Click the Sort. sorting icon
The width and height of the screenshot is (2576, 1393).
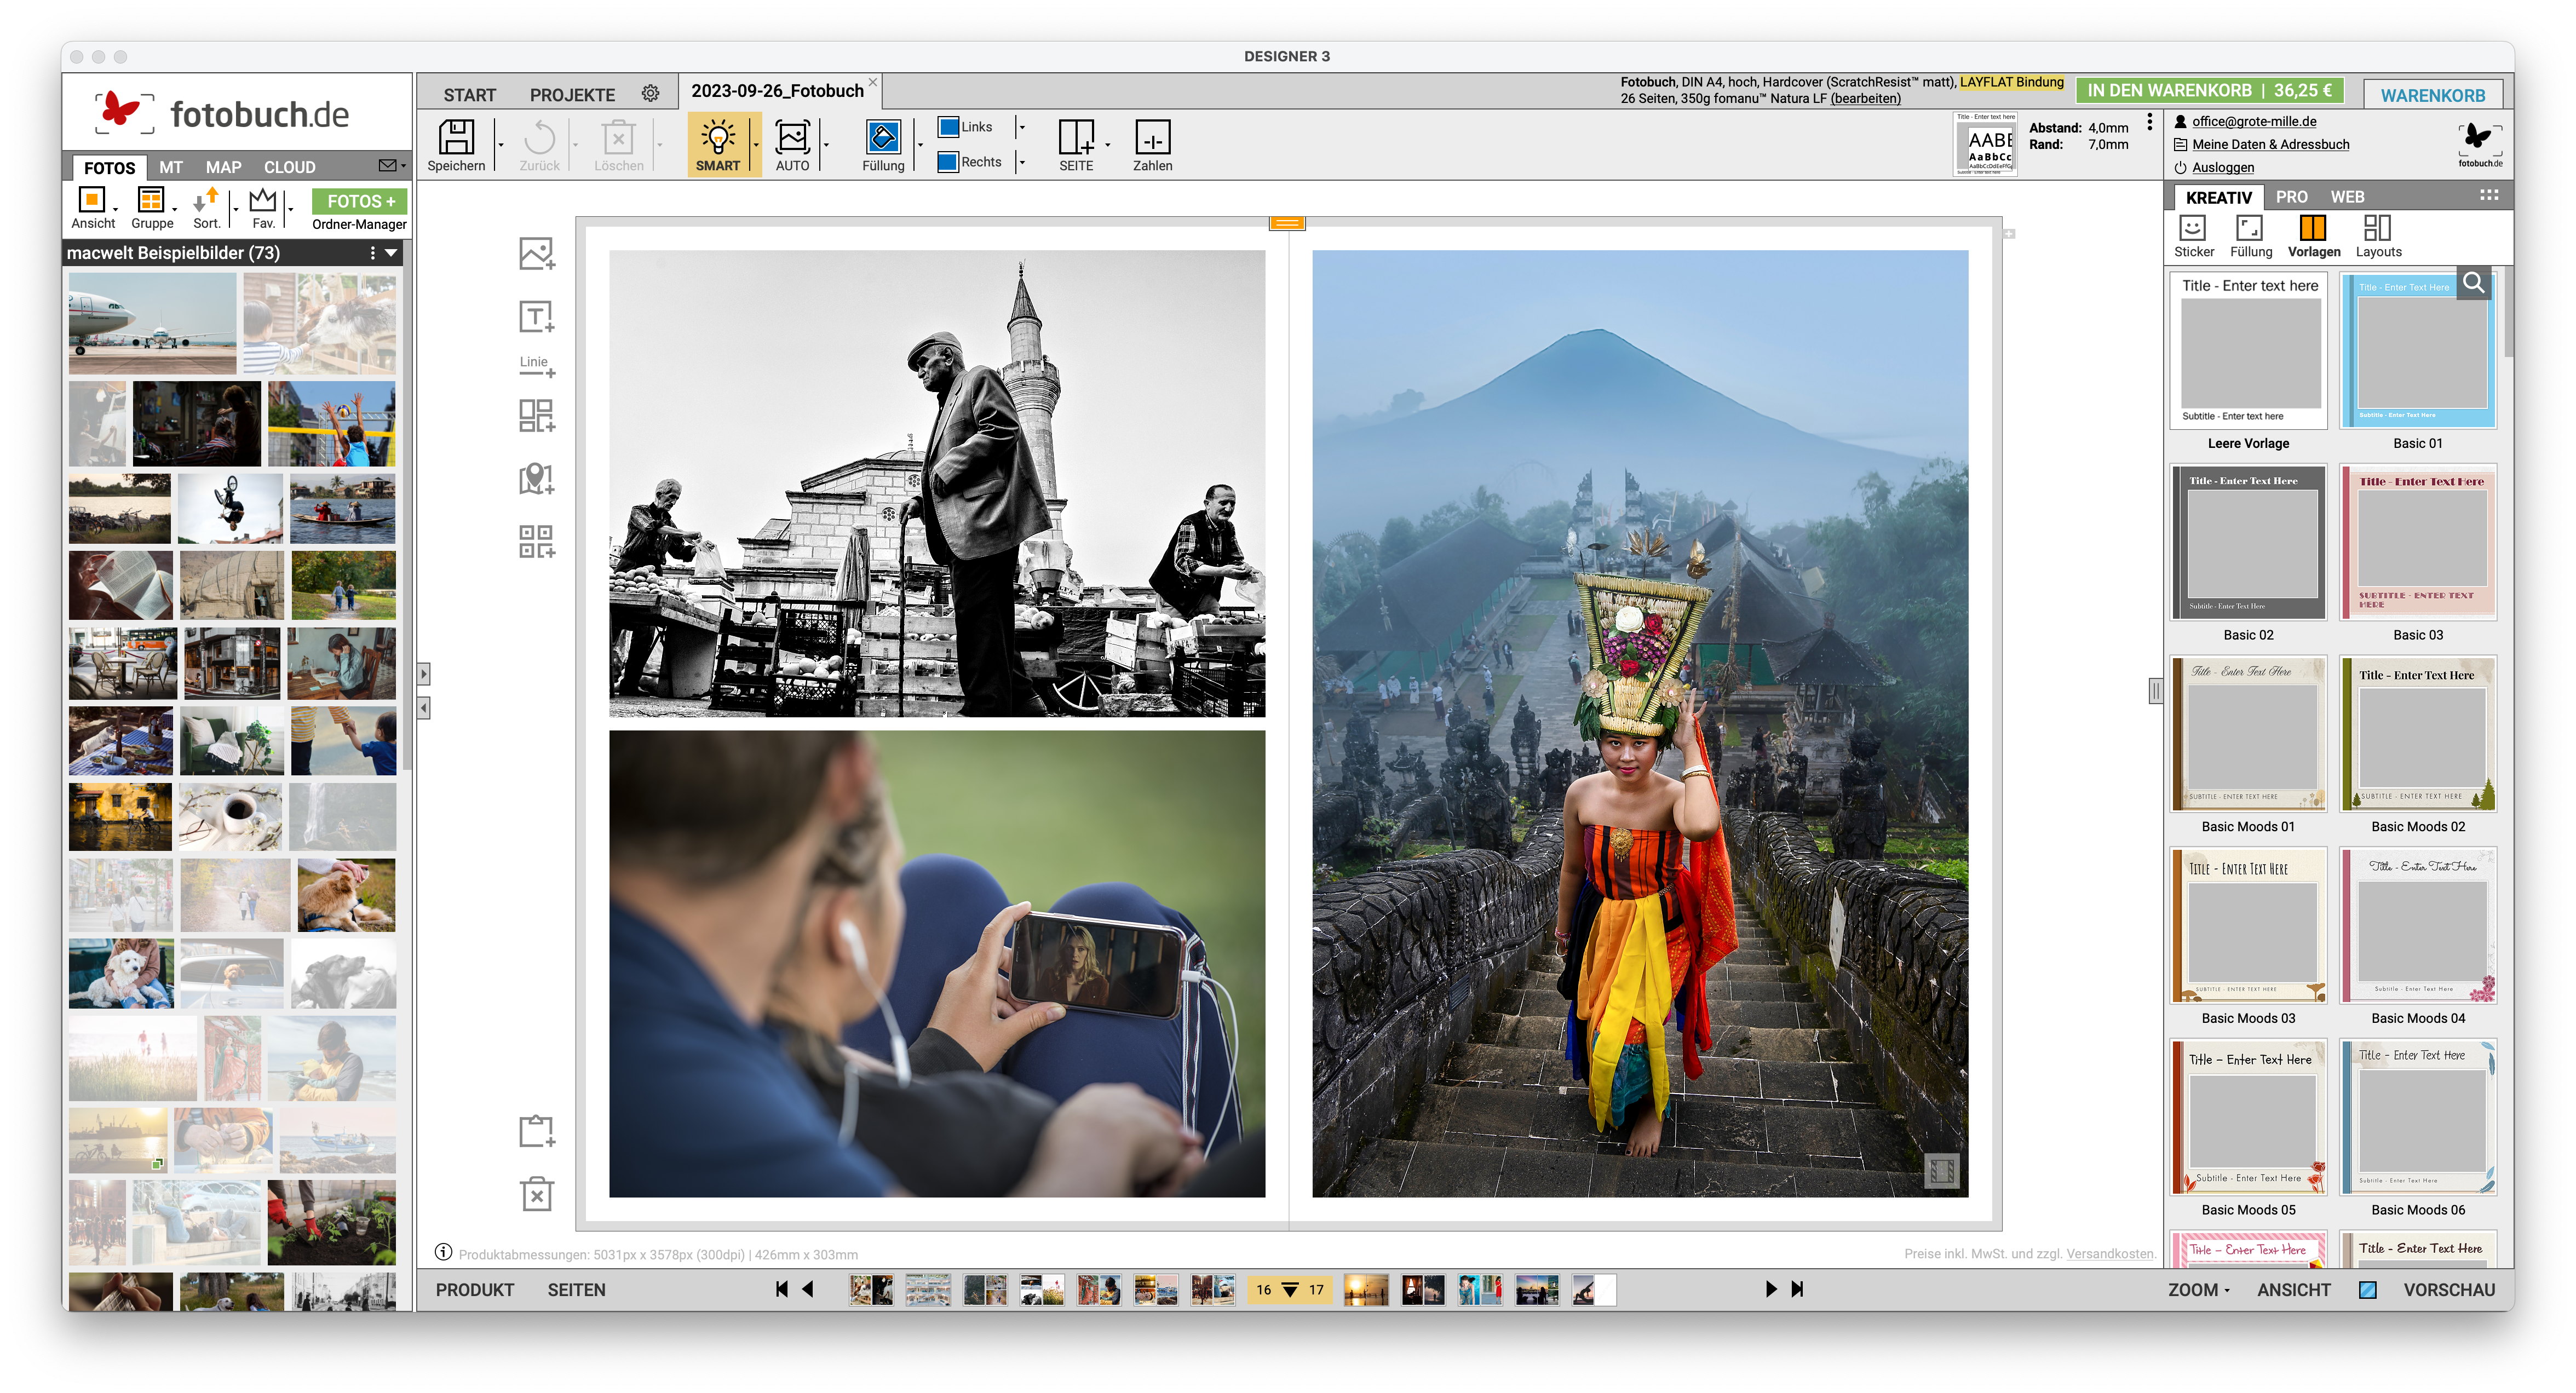[x=206, y=200]
